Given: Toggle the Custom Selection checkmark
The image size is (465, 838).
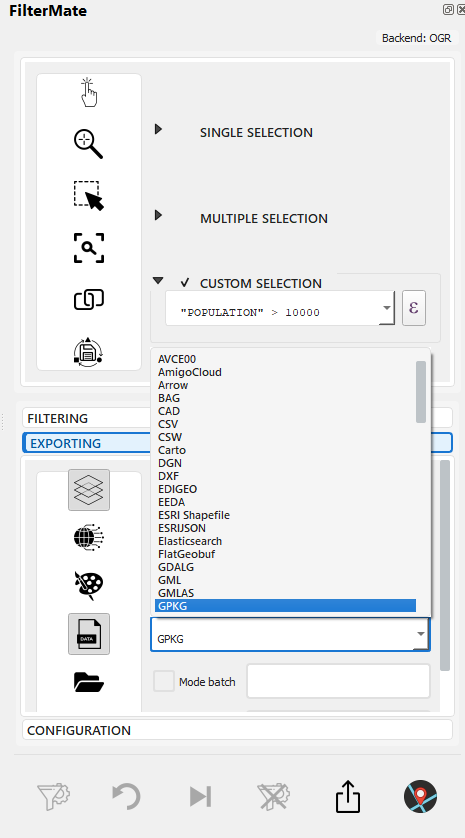Looking at the screenshot, I should (x=185, y=282).
